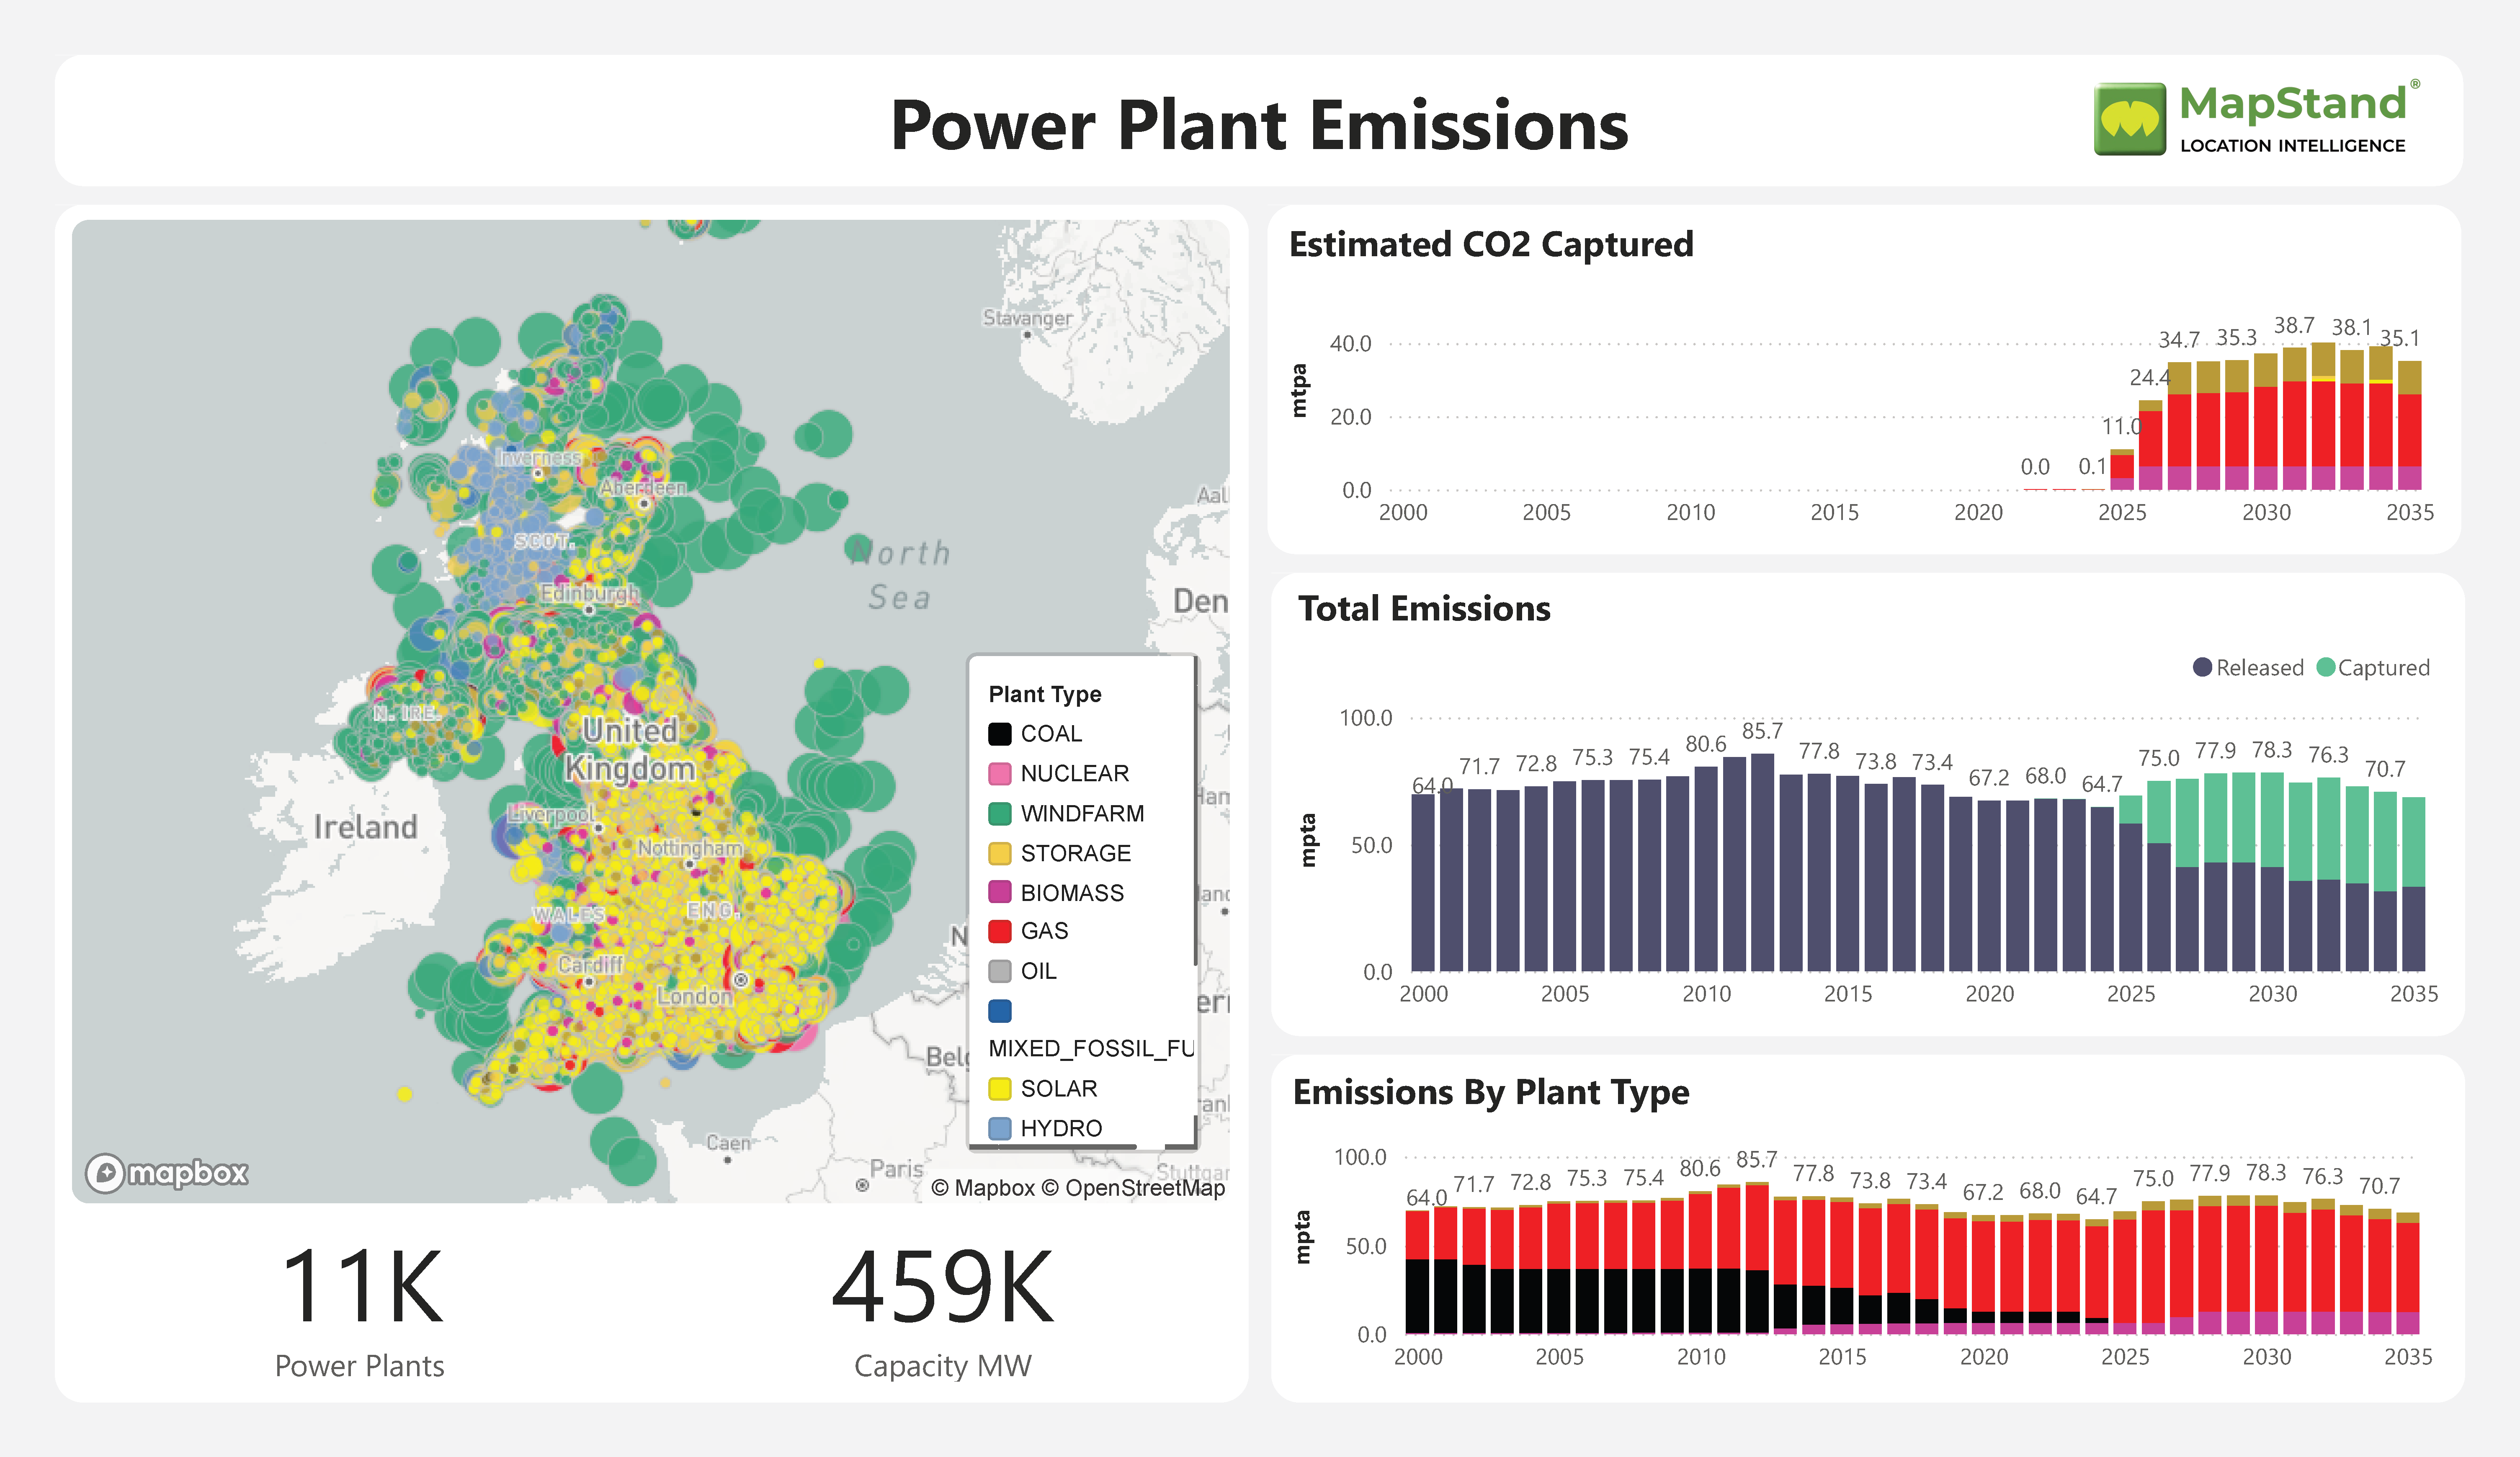Click the Inverness label on the map
The width and height of the screenshot is (2520, 1457).
coord(539,457)
